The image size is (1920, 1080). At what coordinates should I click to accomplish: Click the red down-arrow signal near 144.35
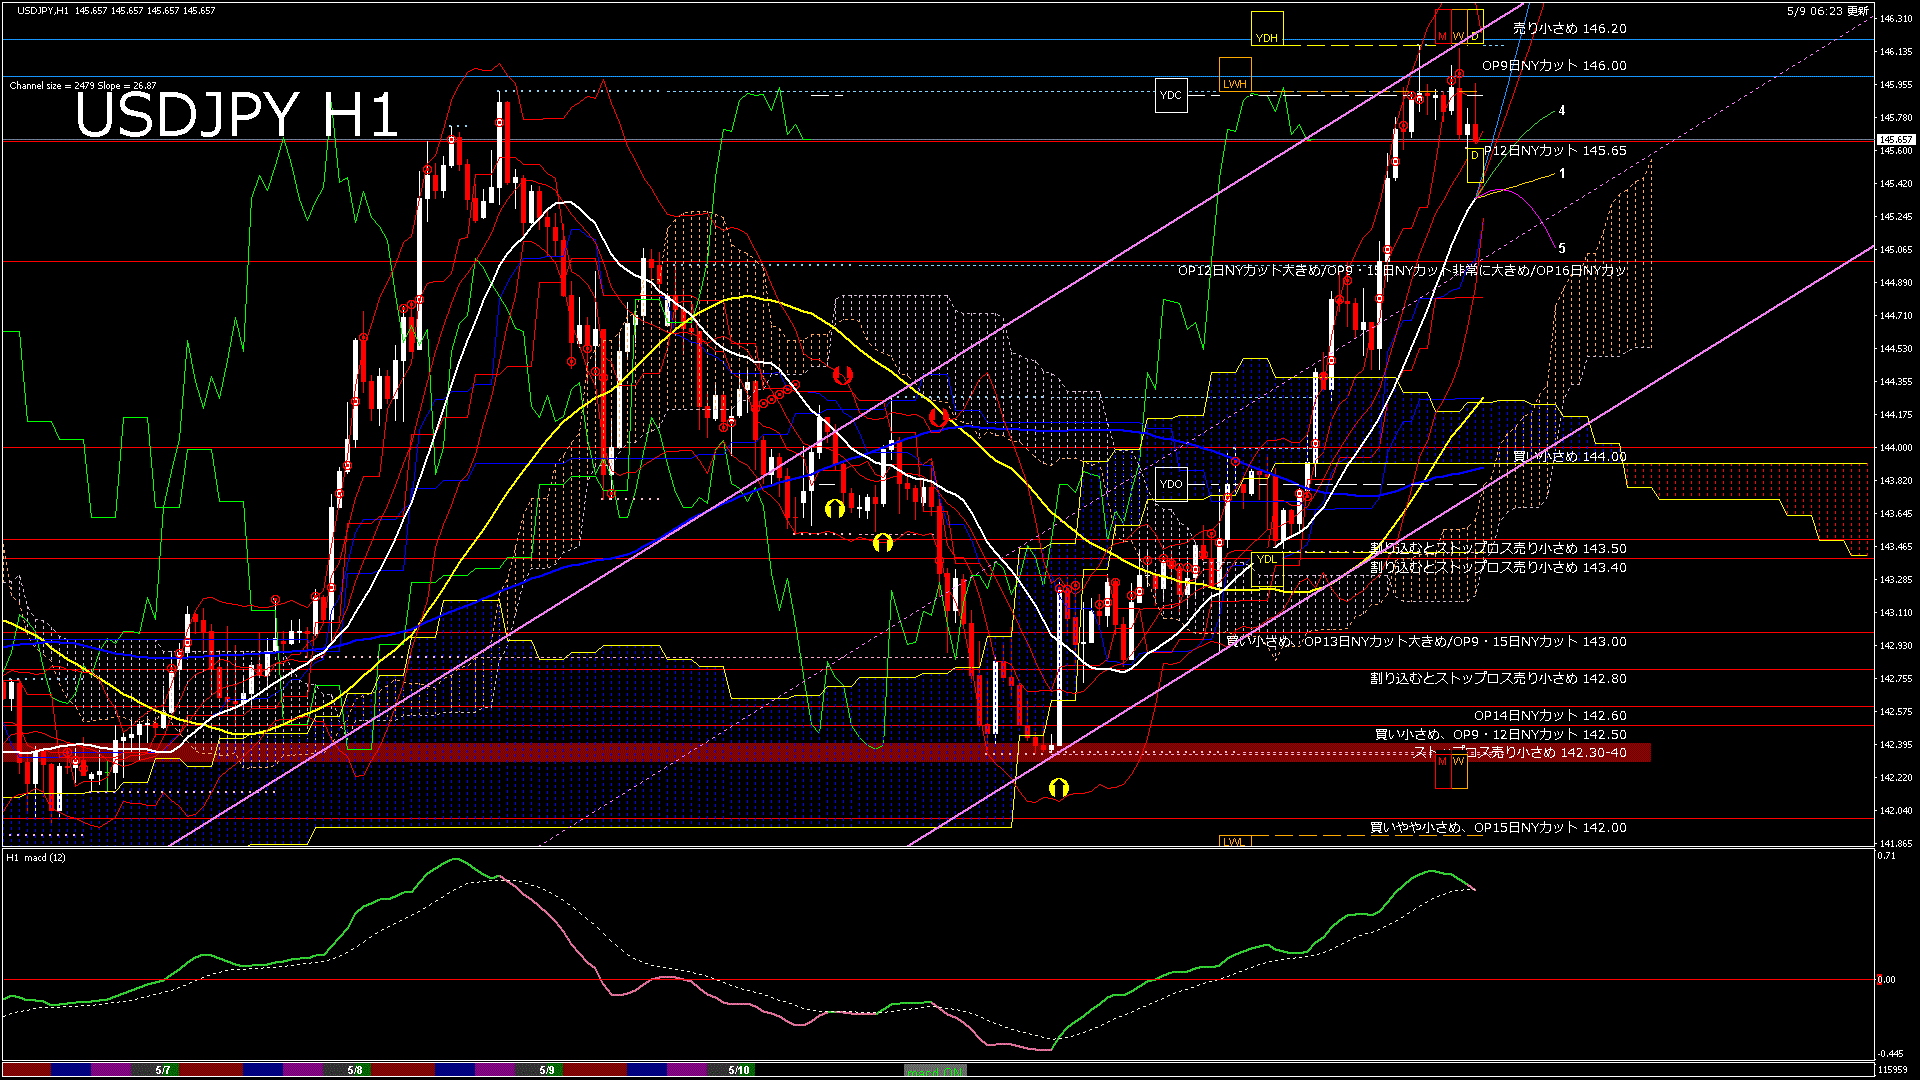pyautogui.click(x=843, y=375)
